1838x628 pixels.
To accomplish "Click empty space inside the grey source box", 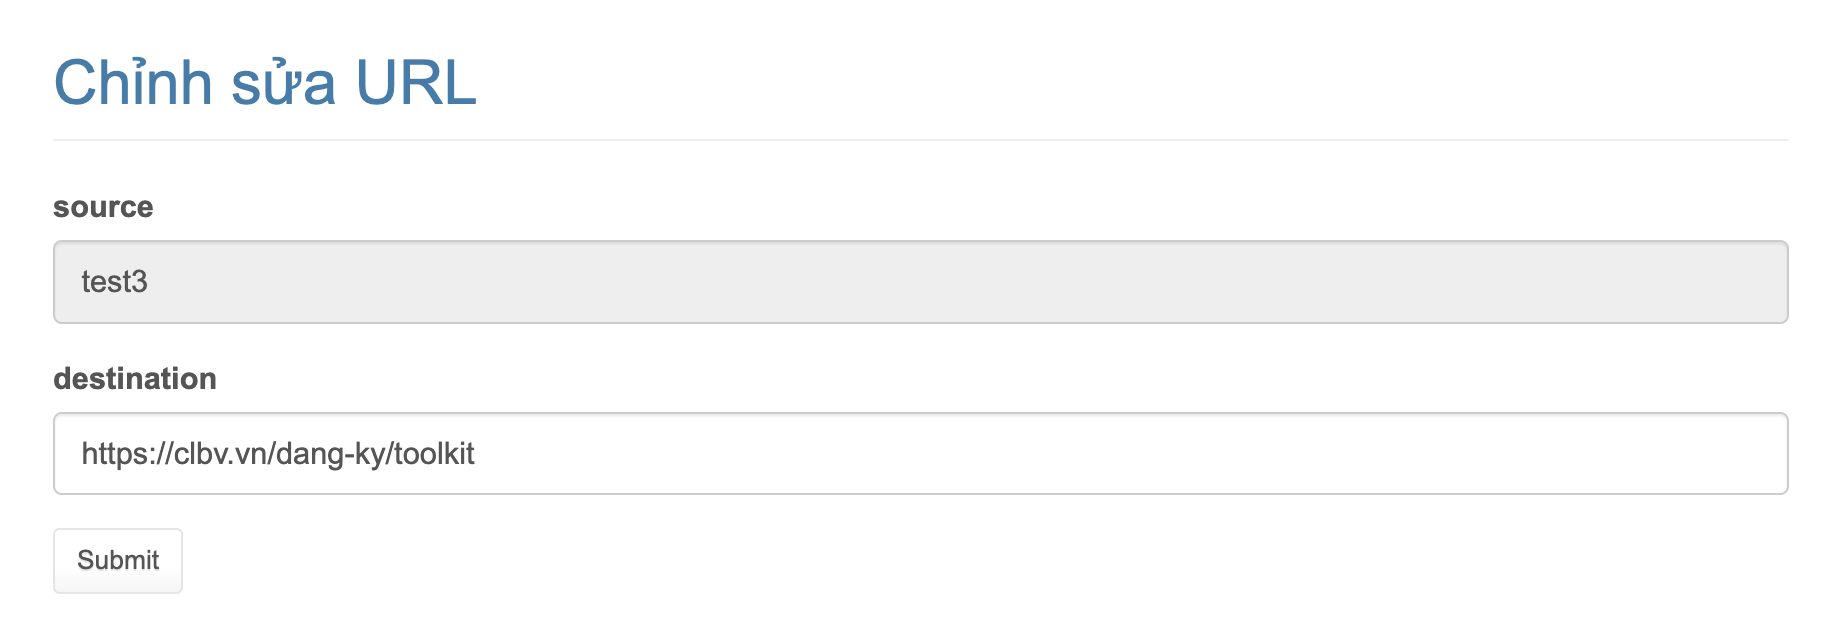I will pyautogui.click(x=1100, y=282).
